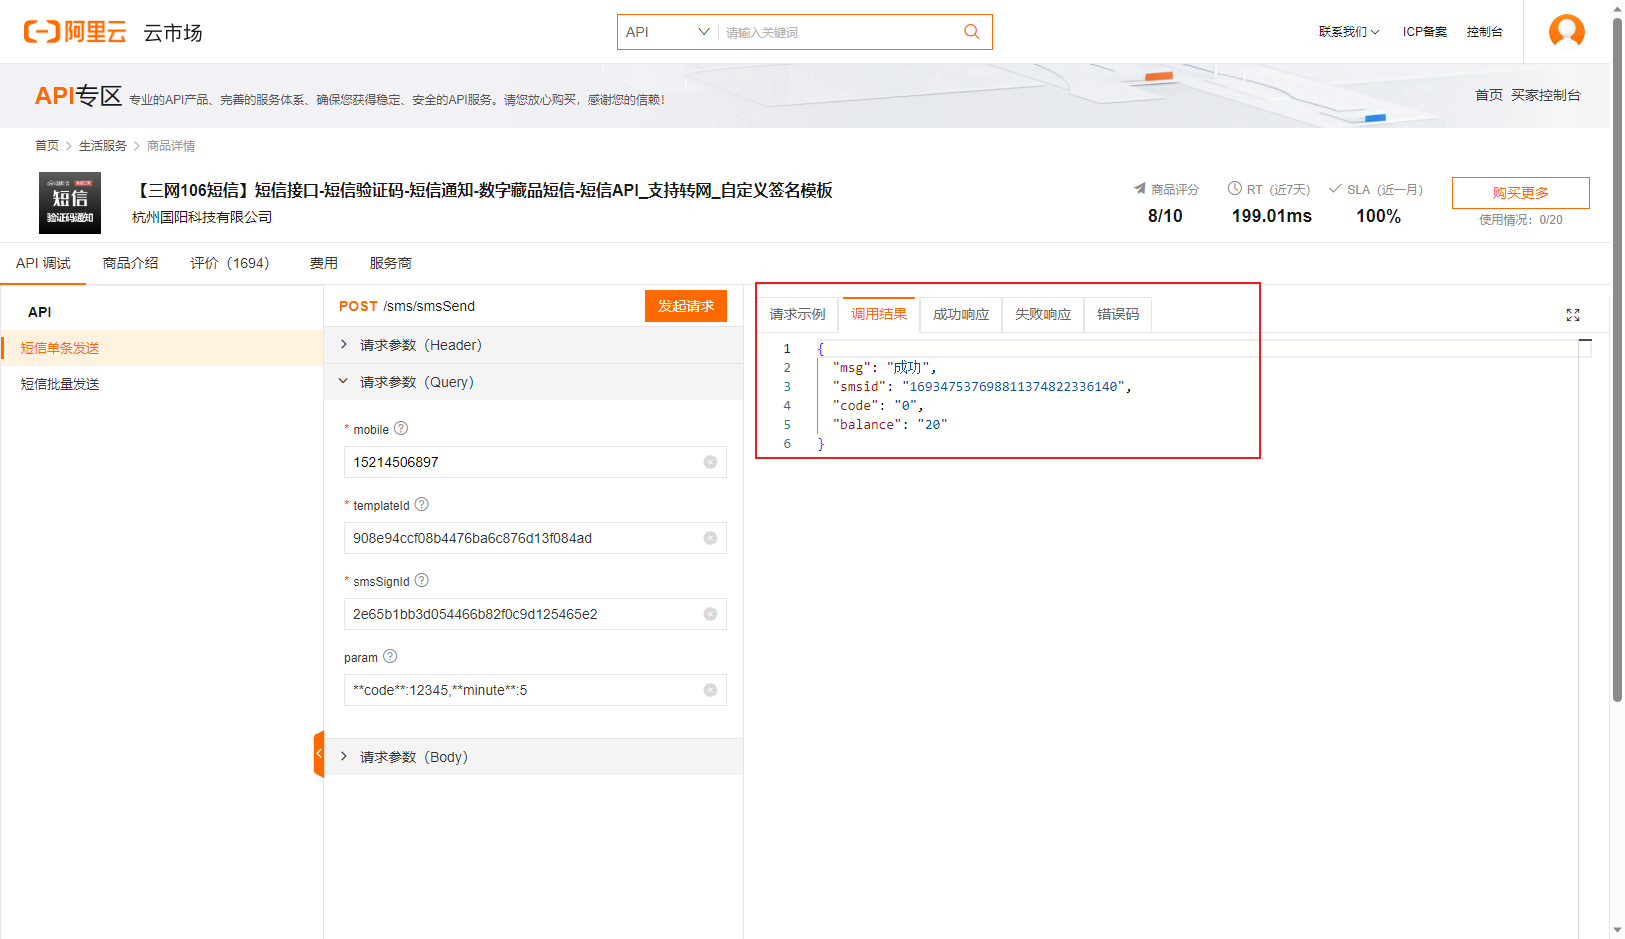Click the "balance": "20" line
Viewport: 1625px width, 939px height.
890,424
